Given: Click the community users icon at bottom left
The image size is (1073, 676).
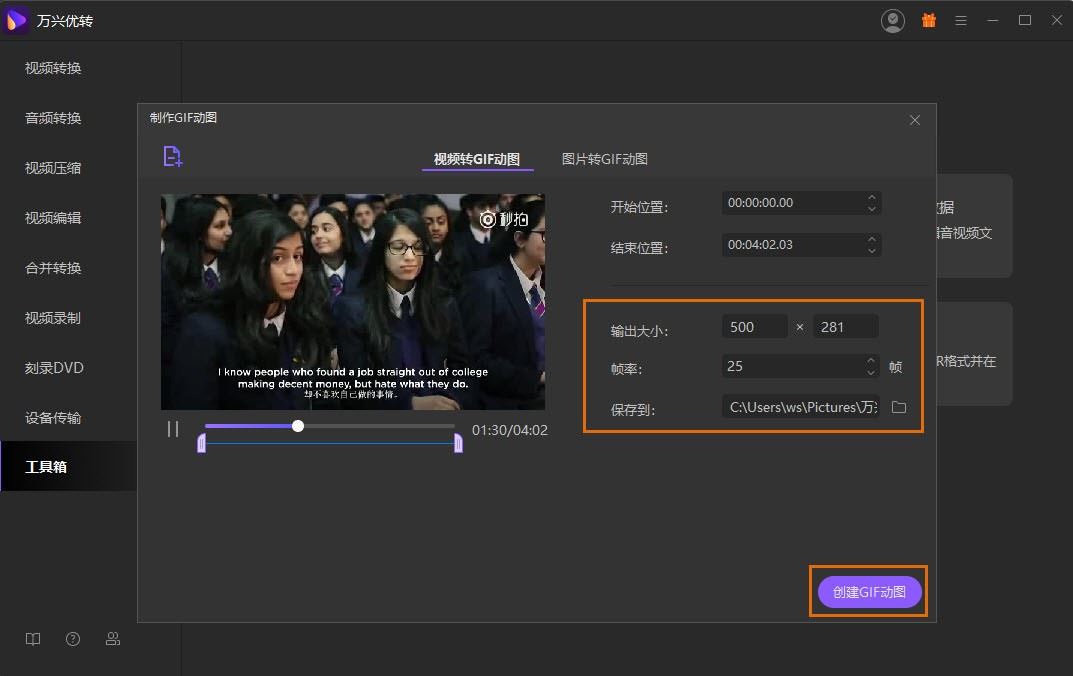Looking at the screenshot, I should point(113,639).
